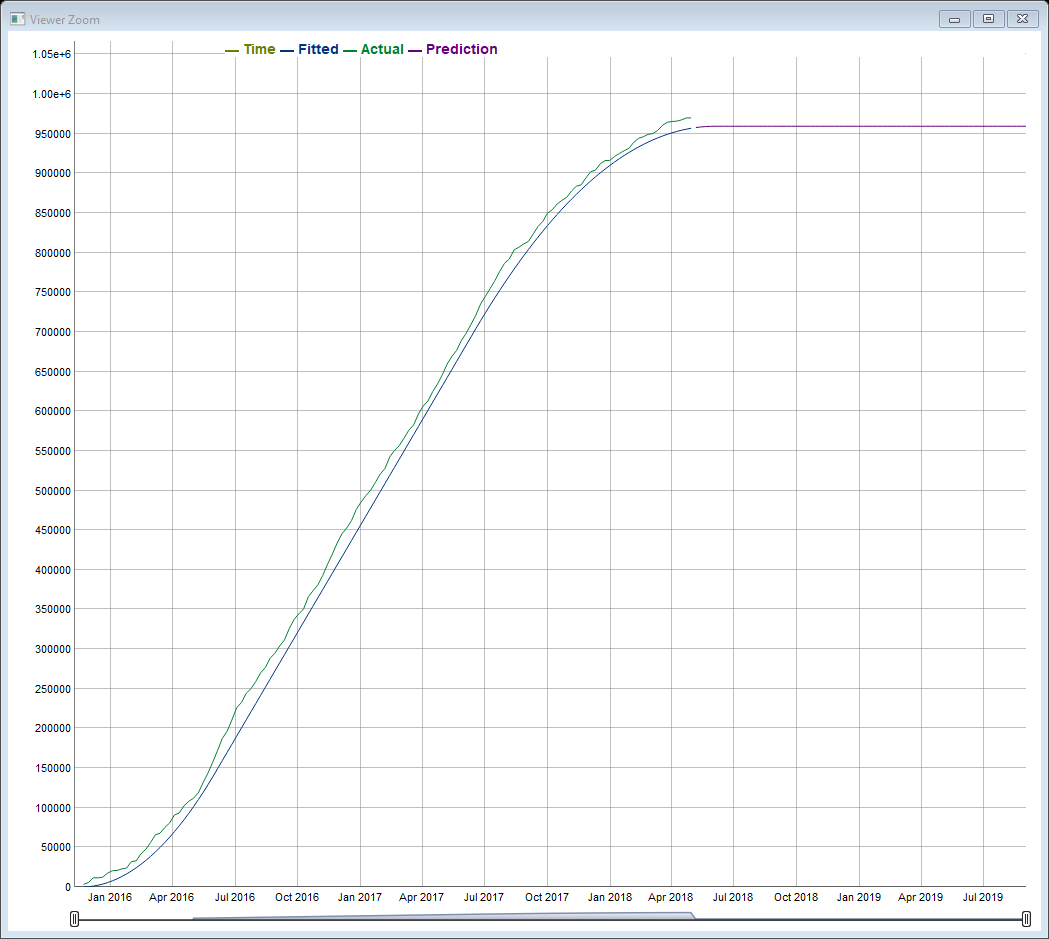Screen dimensions: 1049x939
Task: Click the 850000 y-axis label
Action: pos(53,213)
